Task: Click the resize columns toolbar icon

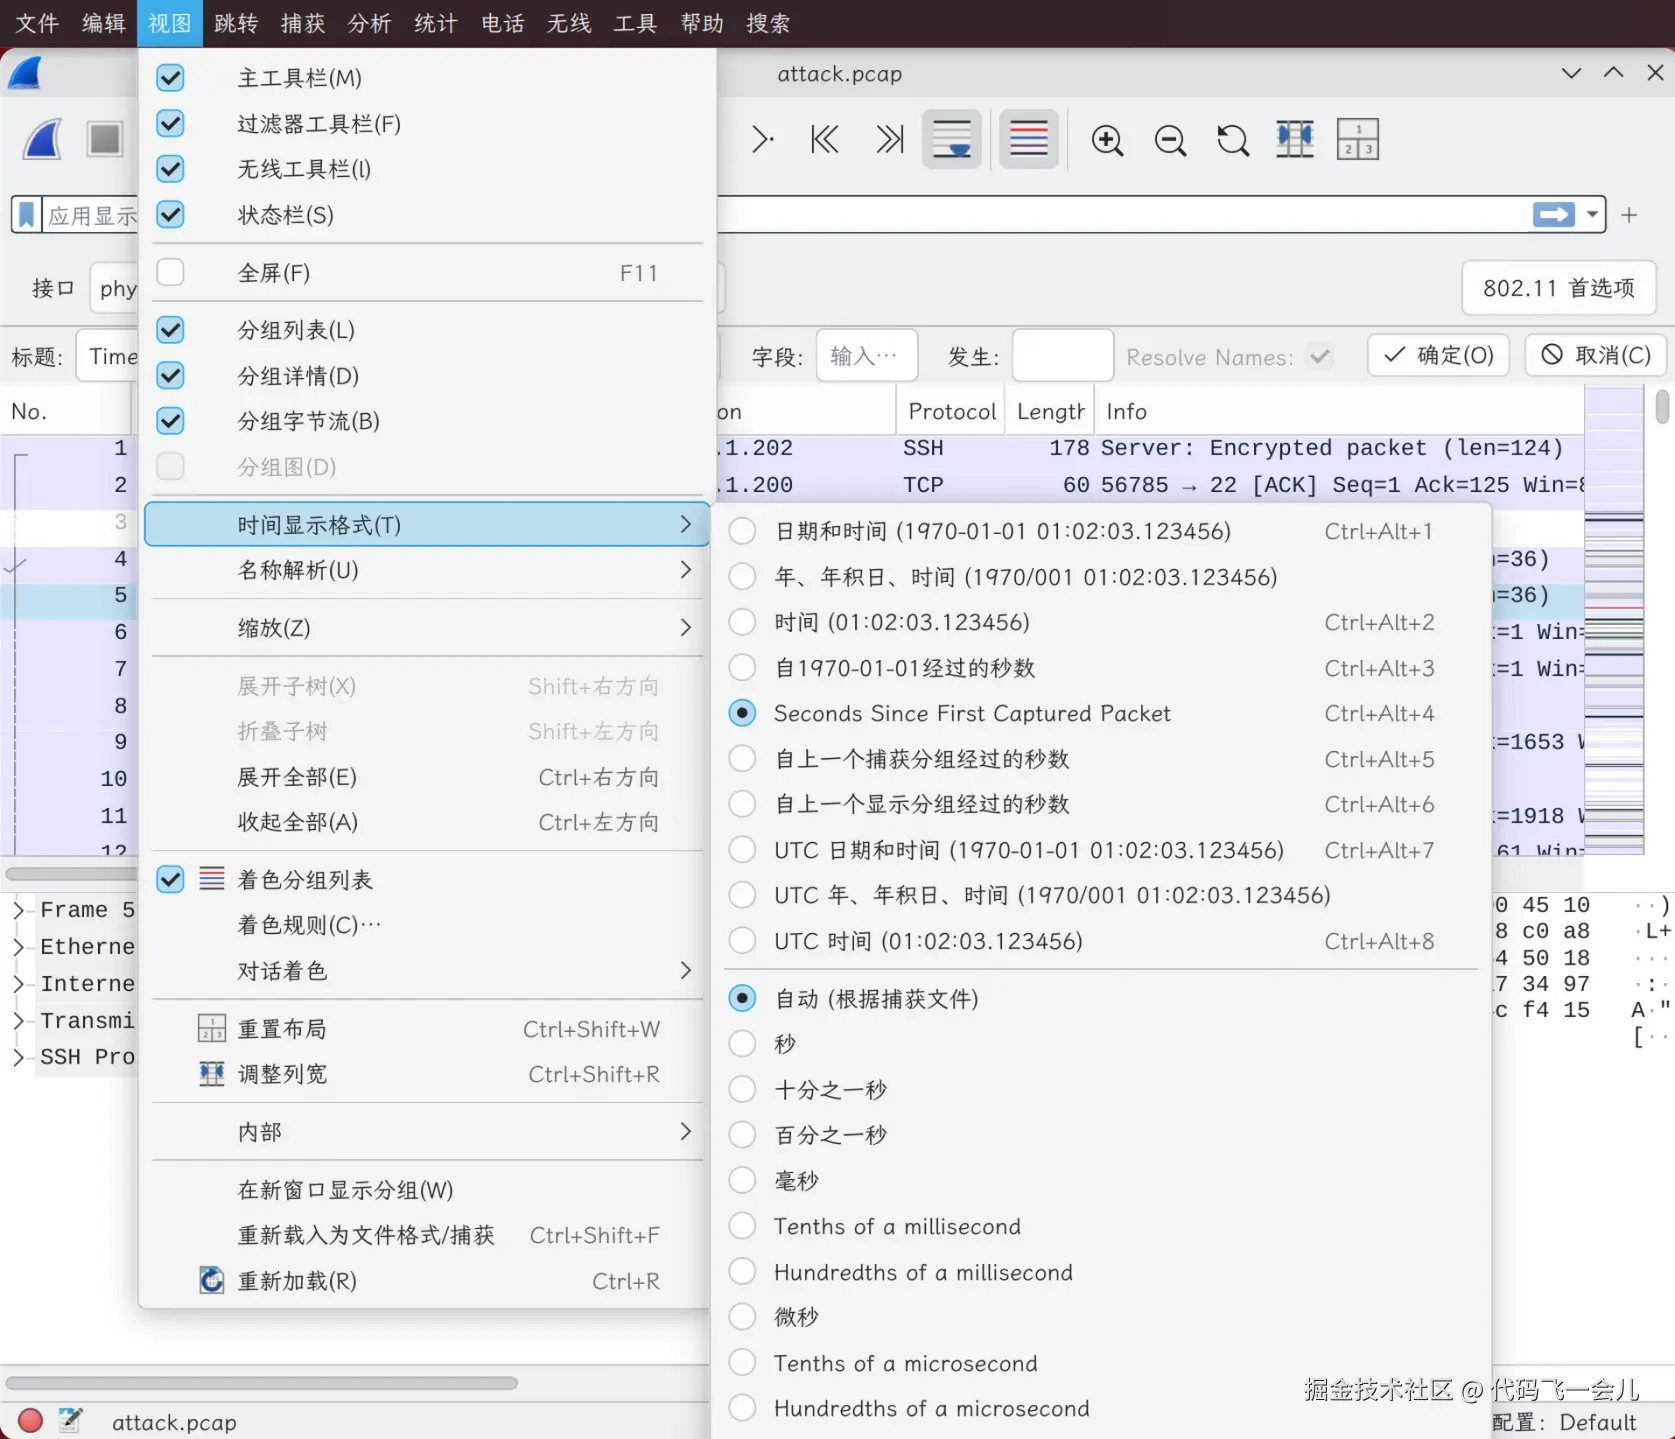Action: pyautogui.click(x=1295, y=139)
